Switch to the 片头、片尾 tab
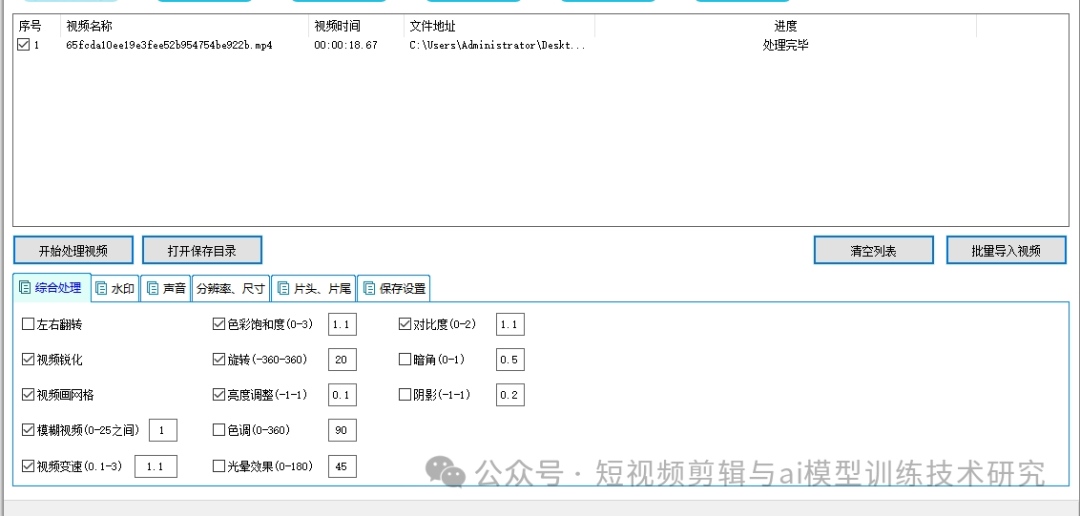The image size is (1080, 516). coord(313,288)
